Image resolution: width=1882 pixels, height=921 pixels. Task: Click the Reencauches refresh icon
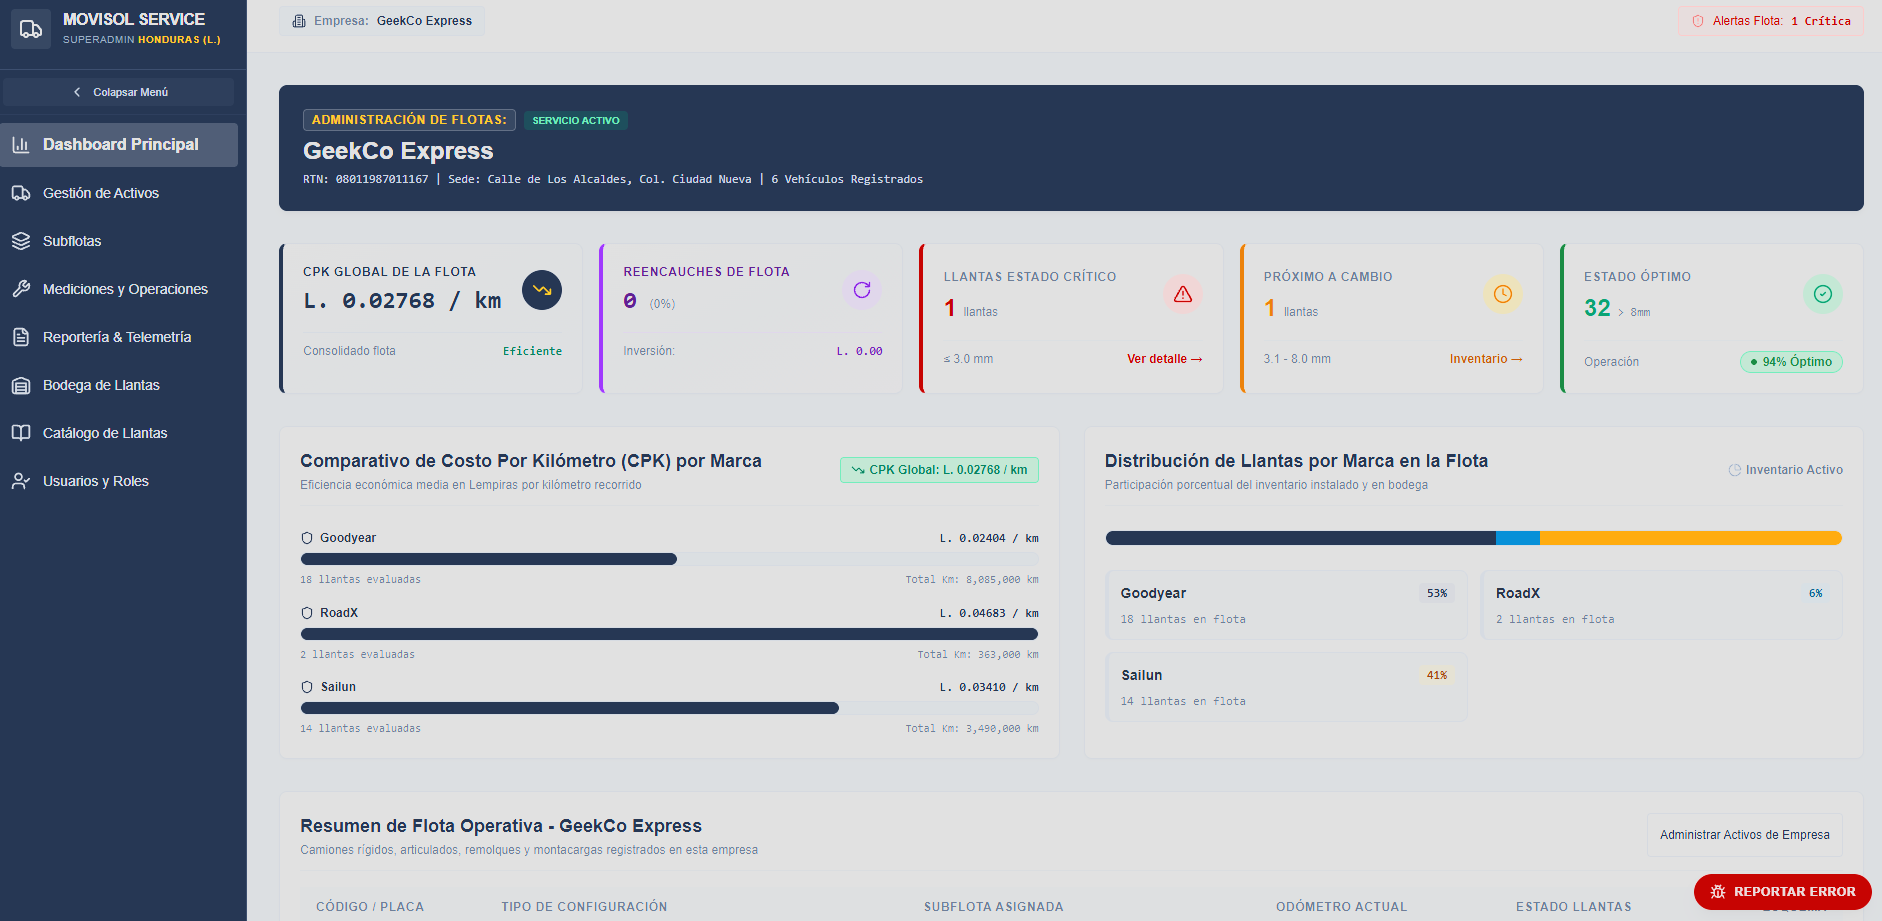[x=862, y=290]
